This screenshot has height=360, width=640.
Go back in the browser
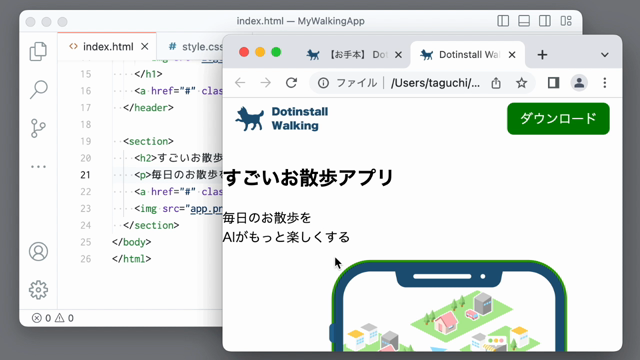pos(240,83)
